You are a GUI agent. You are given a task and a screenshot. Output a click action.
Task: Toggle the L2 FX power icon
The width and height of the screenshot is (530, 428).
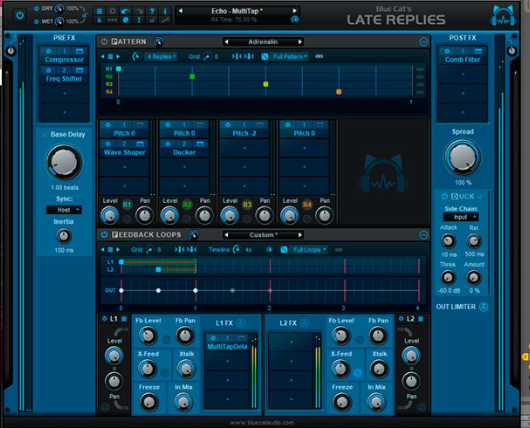pos(305,323)
